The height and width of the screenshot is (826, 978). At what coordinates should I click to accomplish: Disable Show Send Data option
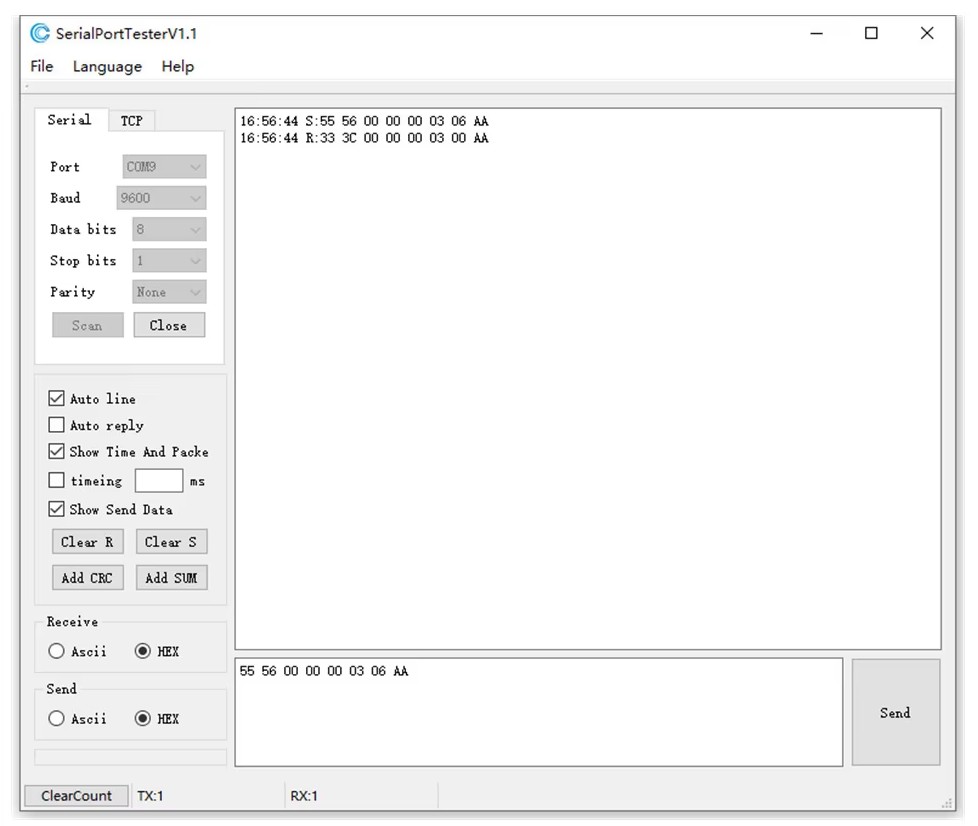click(x=57, y=509)
